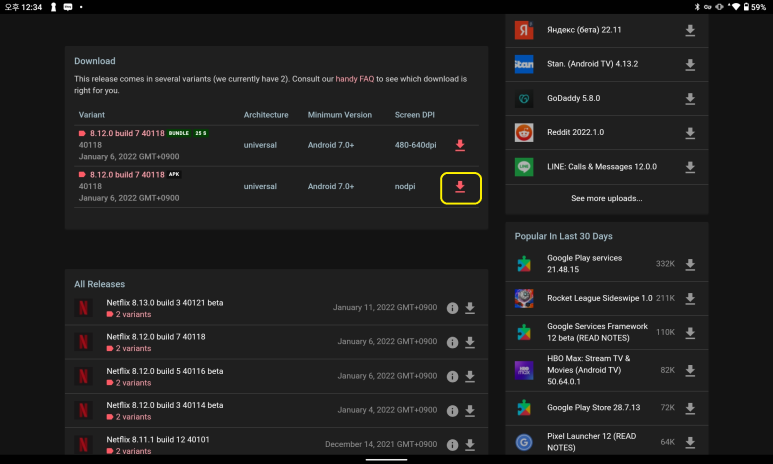Open 8.12.0 build 7 40118 APK variant link

127,175
